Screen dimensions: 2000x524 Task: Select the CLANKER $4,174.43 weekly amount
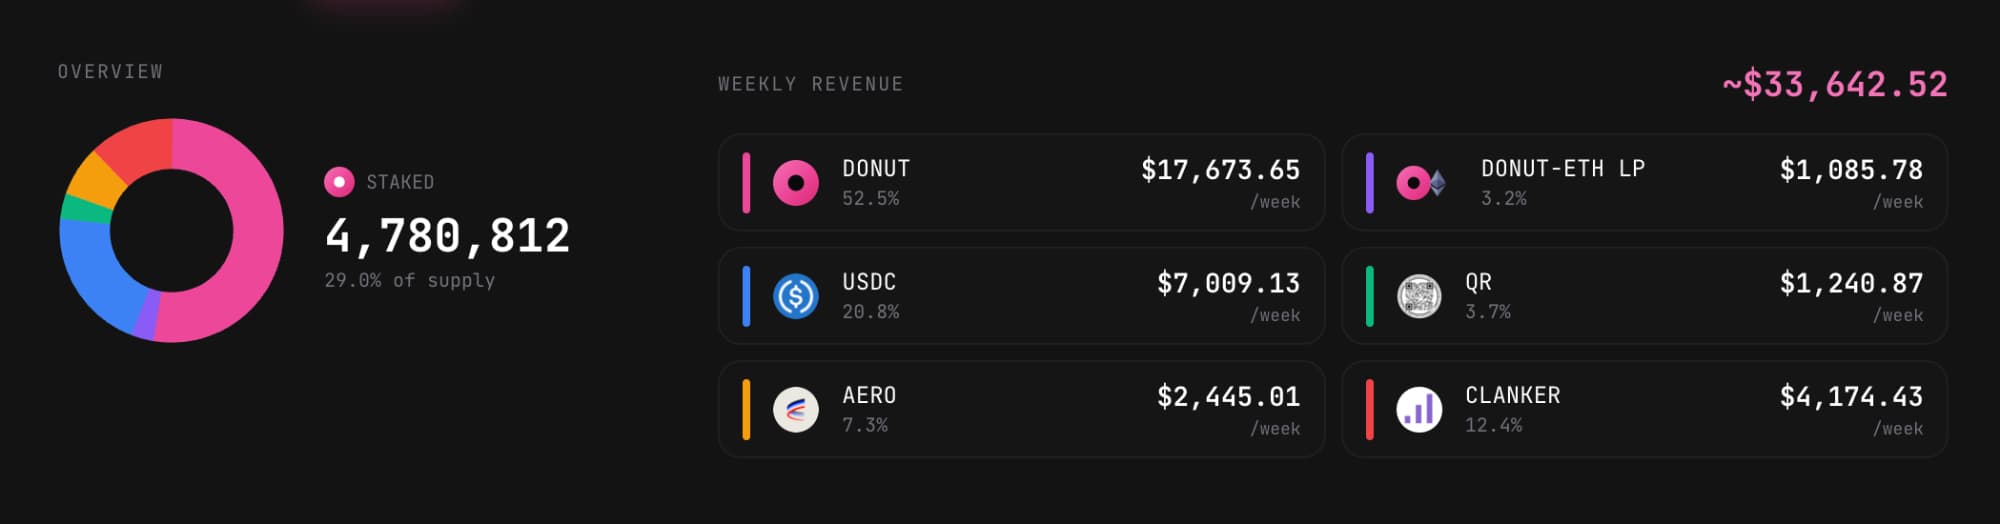[x=1850, y=397]
